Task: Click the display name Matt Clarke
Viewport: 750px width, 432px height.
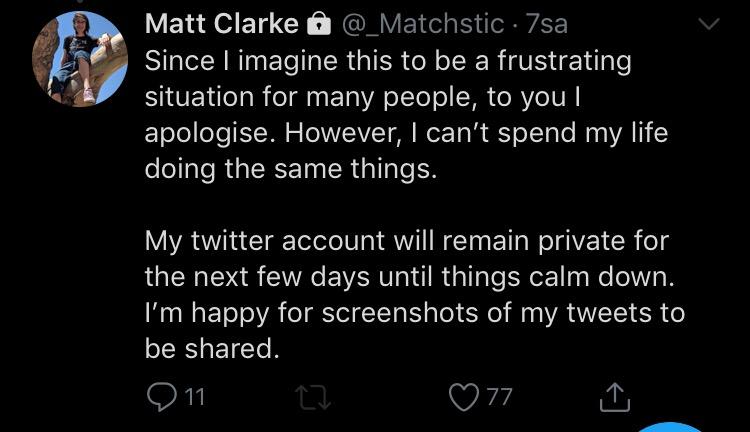Action: [222, 23]
